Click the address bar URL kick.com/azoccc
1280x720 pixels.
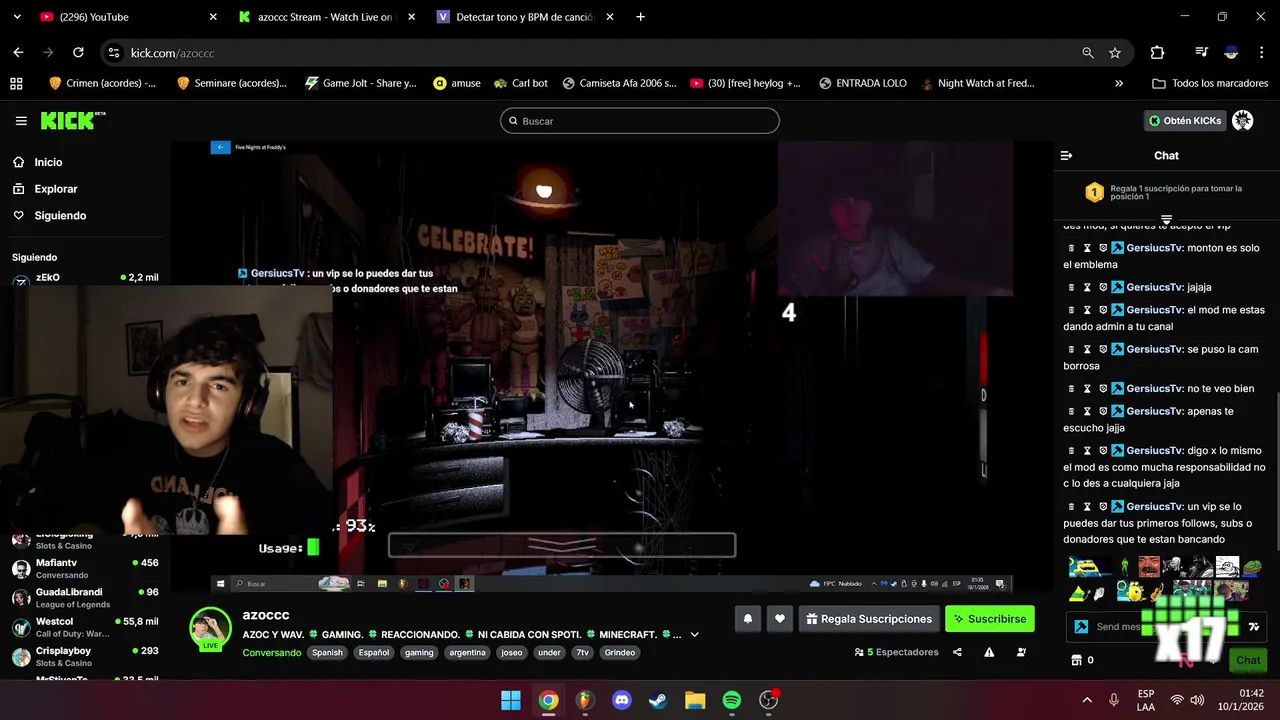[172, 53]
